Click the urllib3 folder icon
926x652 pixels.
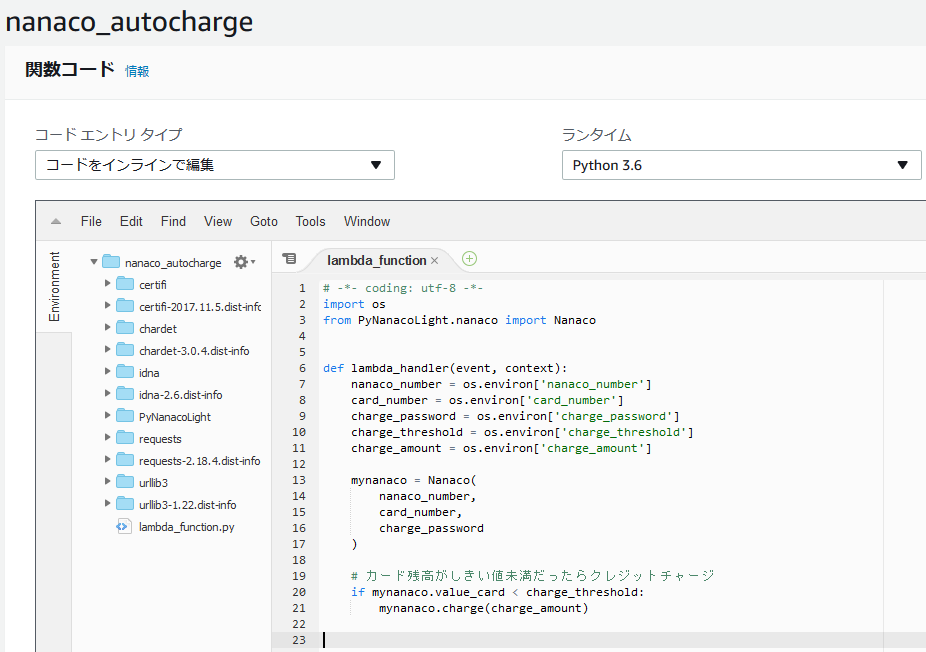[125, 483]
